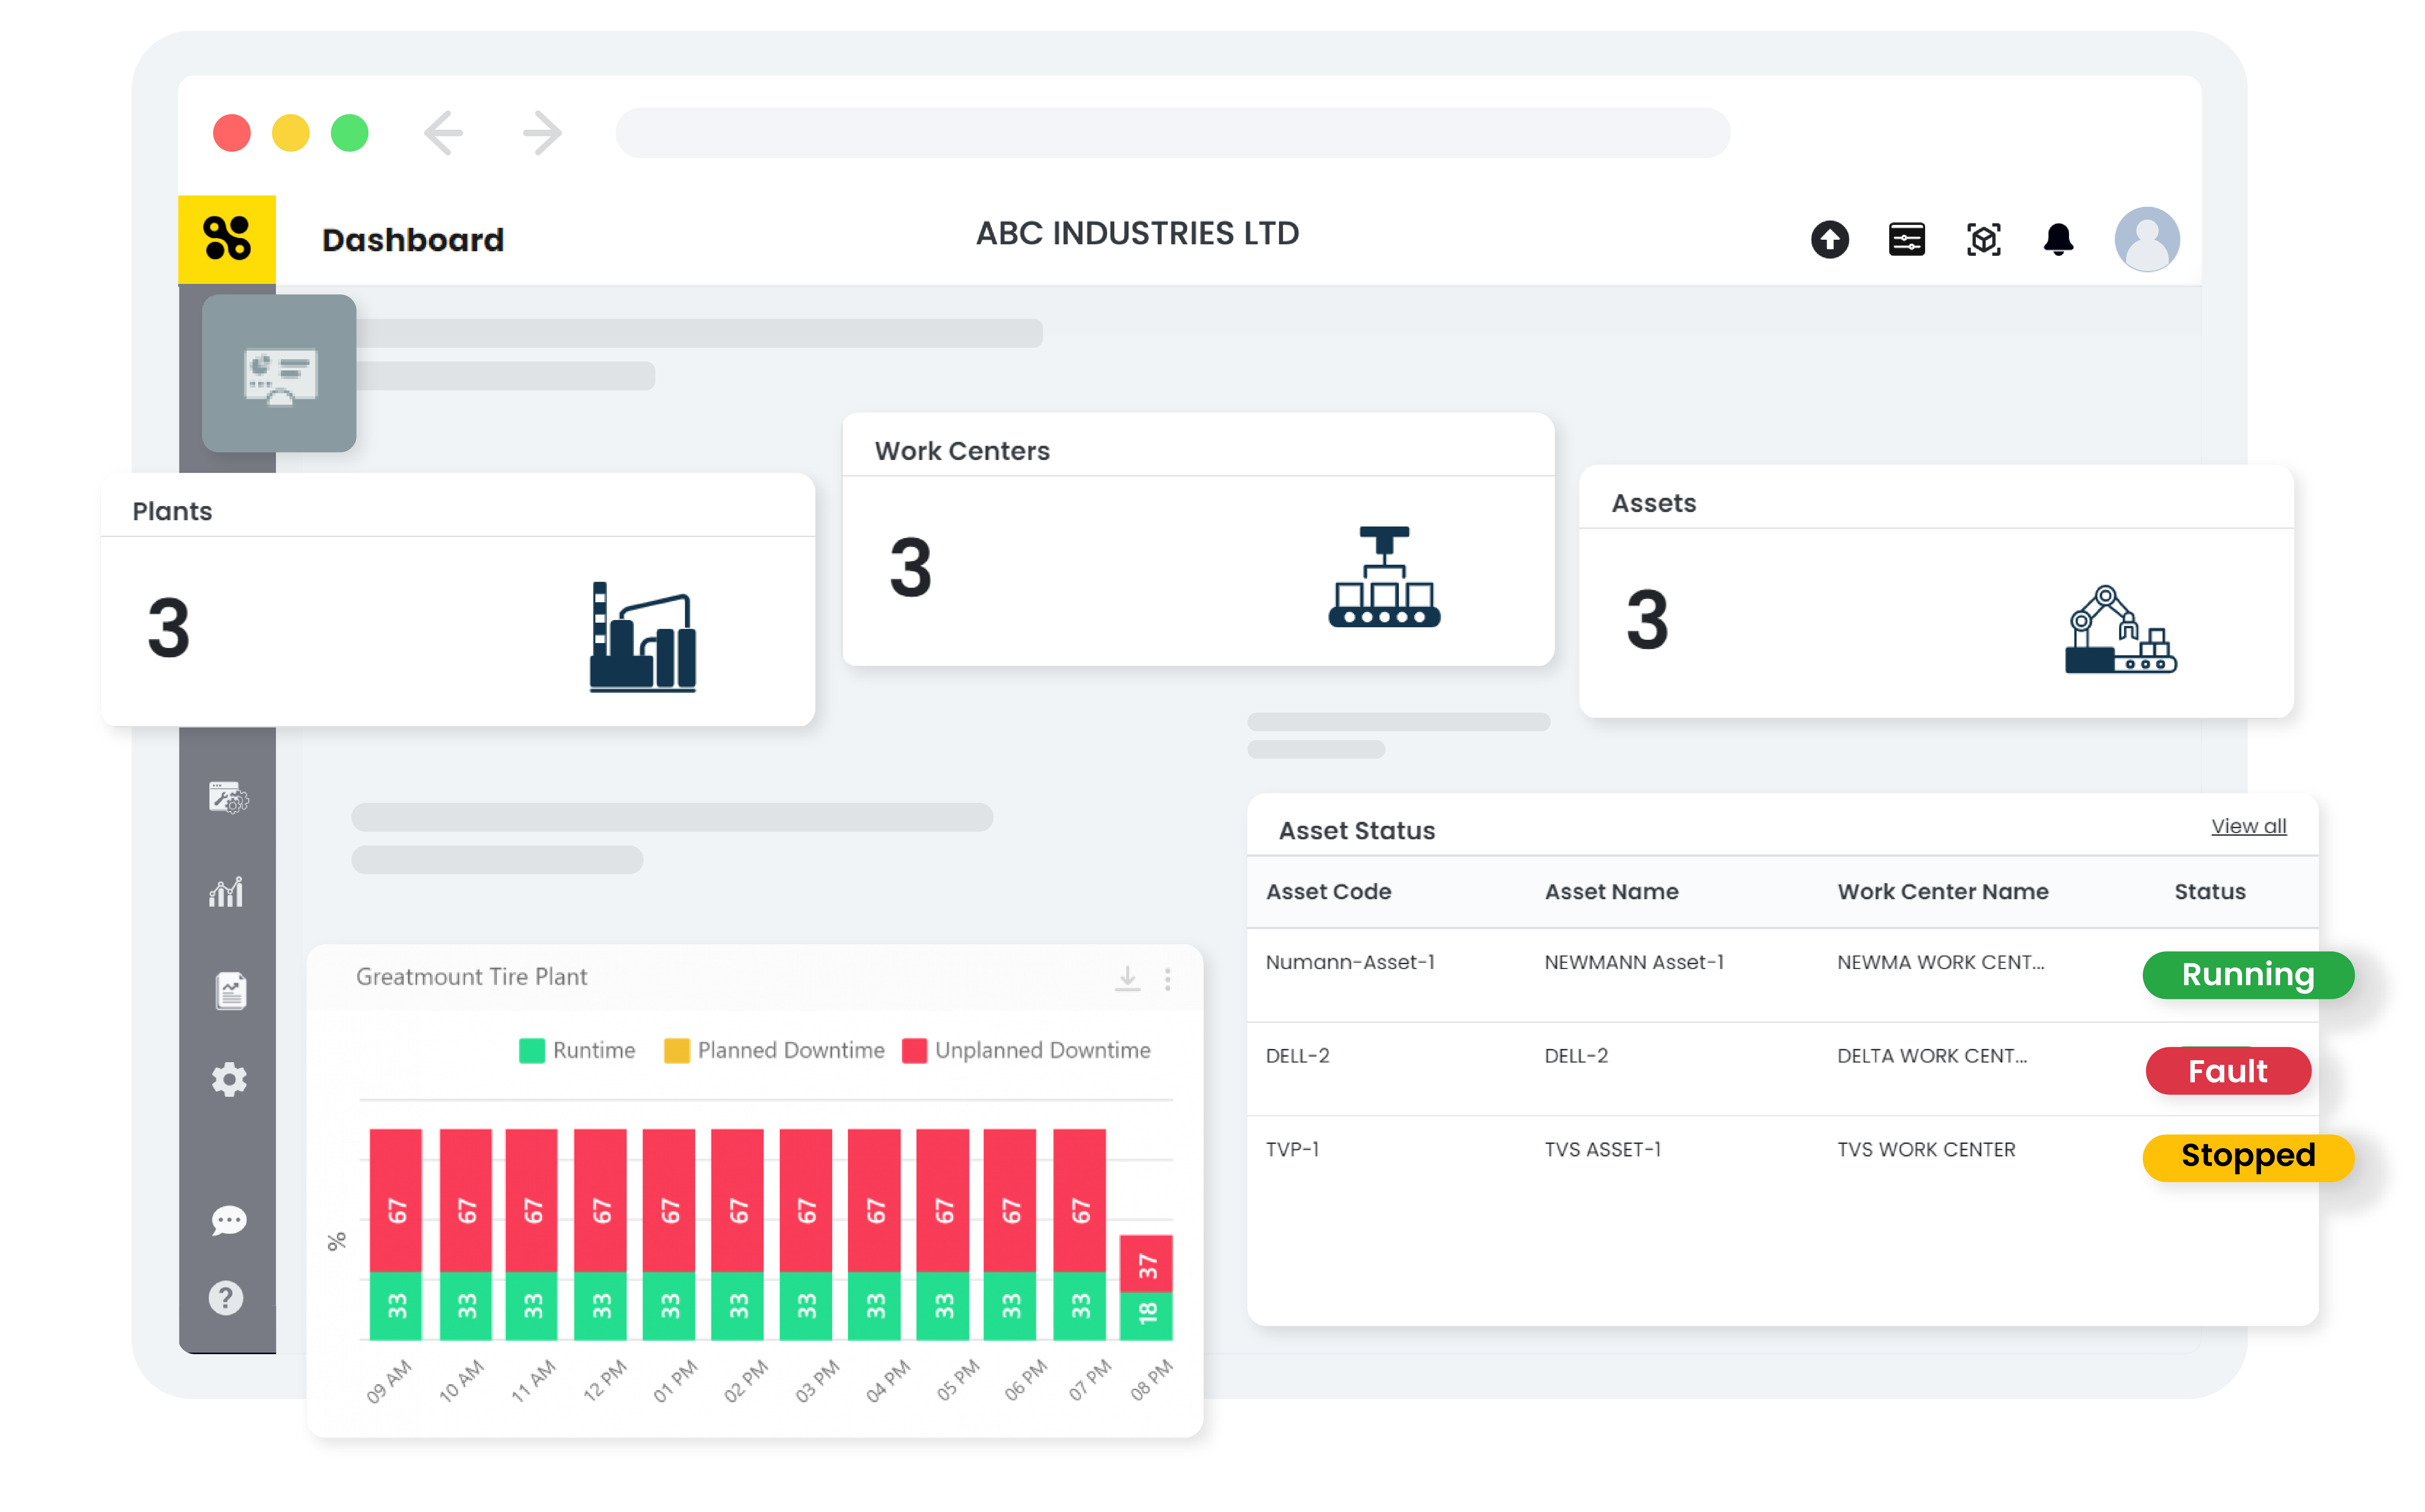Toggle Planned Downtime legend swatch
The image size is (2425, 1512).
tap(677, 1051)
